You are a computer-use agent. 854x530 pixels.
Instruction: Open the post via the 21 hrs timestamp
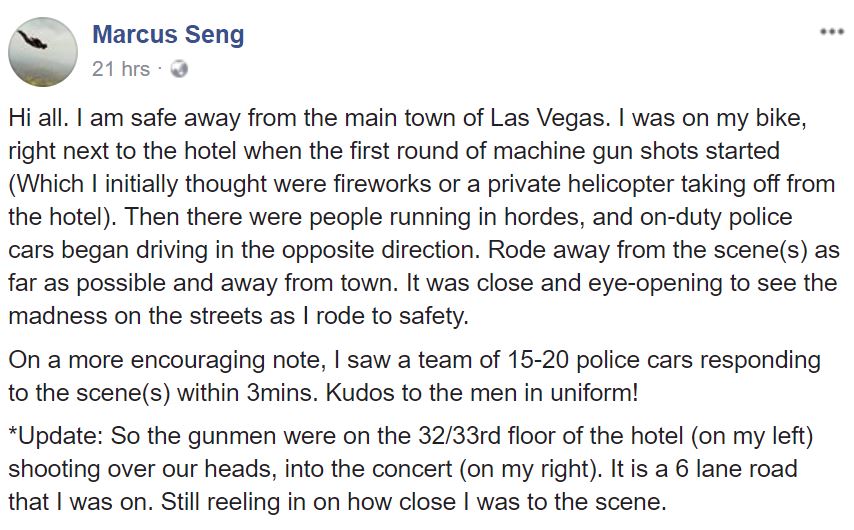pos(120,69)
